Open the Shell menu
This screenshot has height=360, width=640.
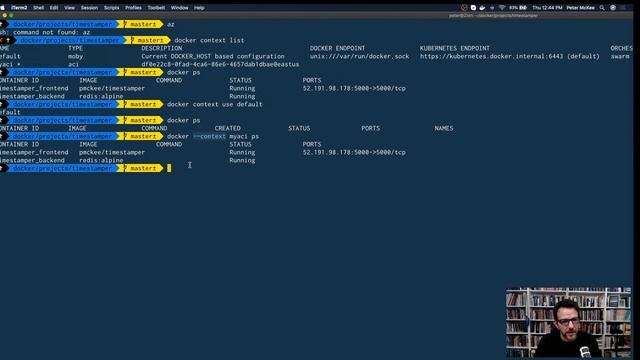(38, 7)
